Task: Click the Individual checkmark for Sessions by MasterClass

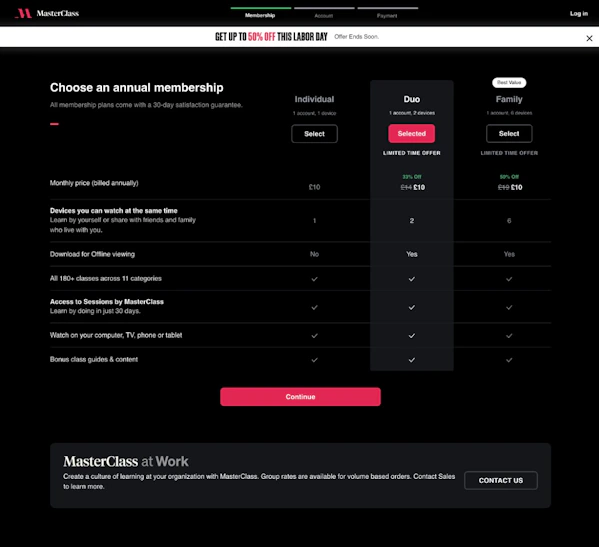Action: (x=314, y=307)
